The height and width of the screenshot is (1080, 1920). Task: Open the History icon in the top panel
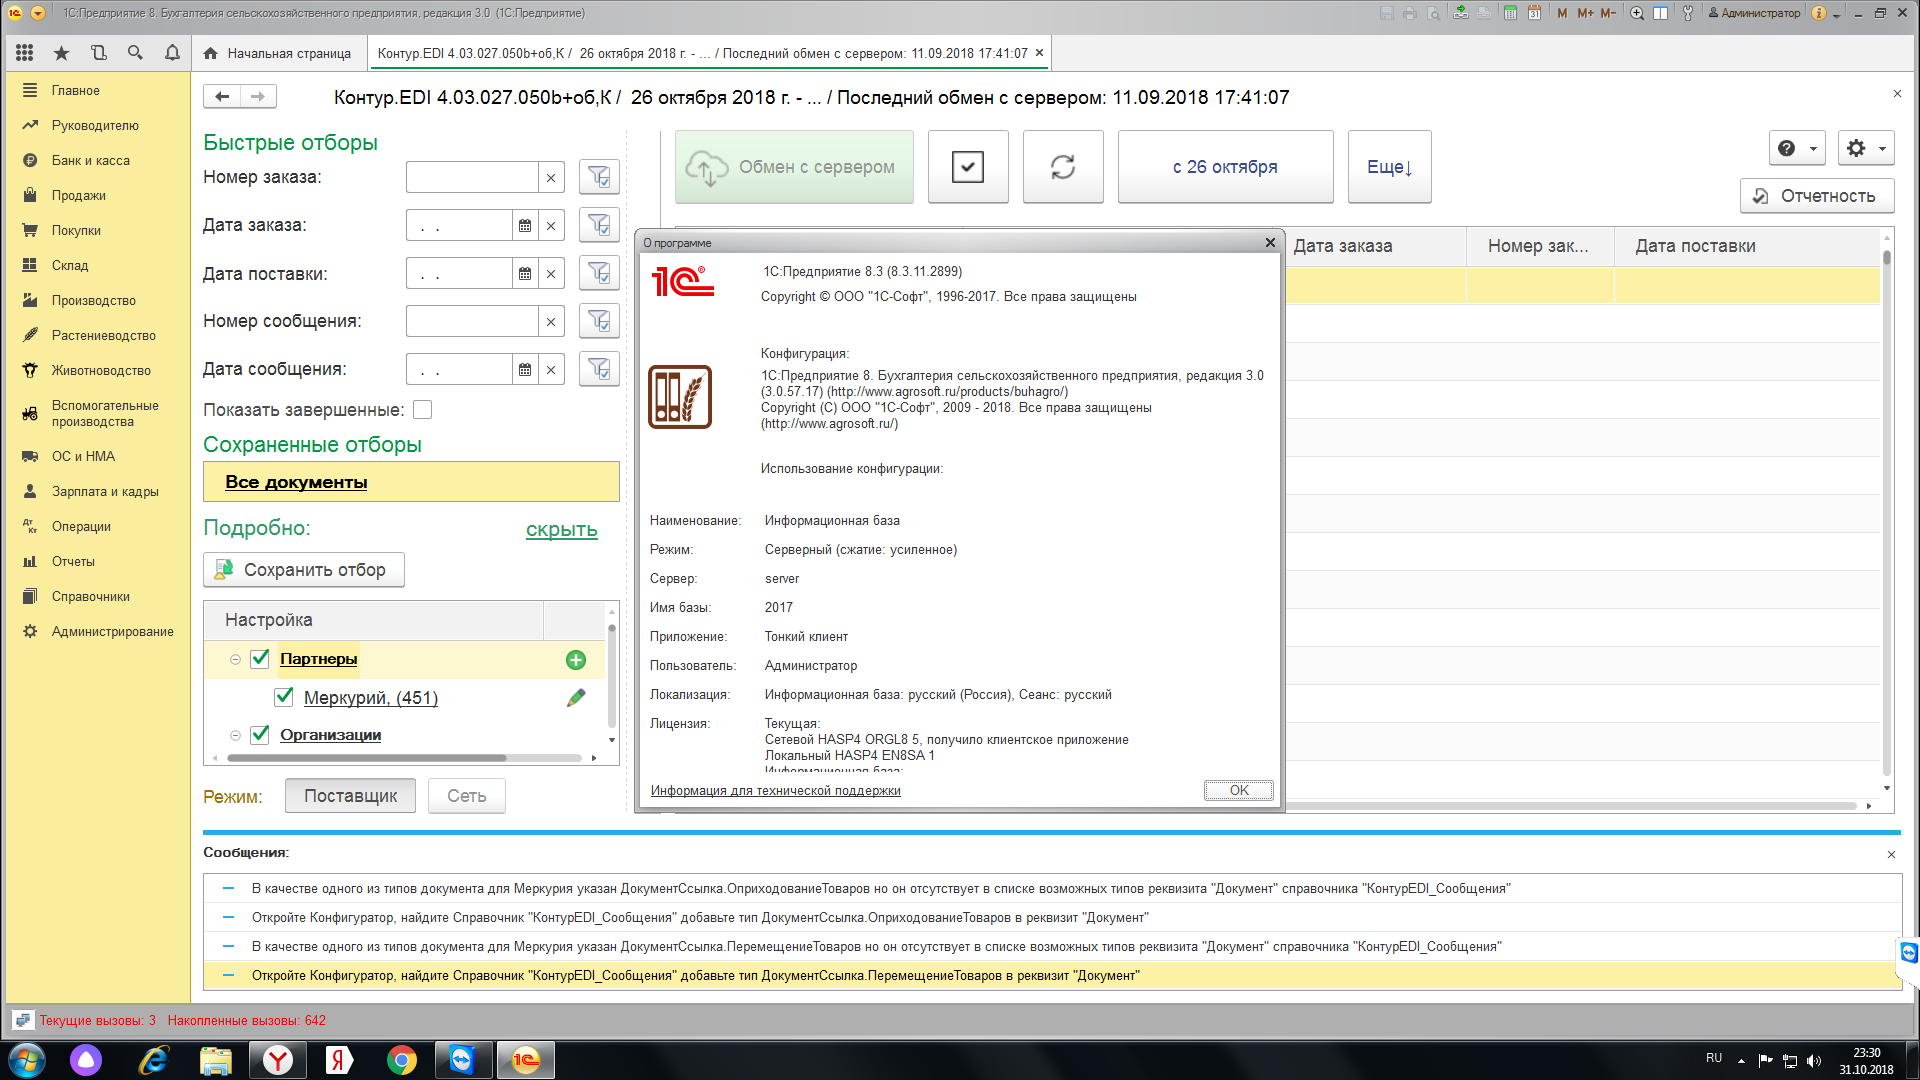(98, 53)
